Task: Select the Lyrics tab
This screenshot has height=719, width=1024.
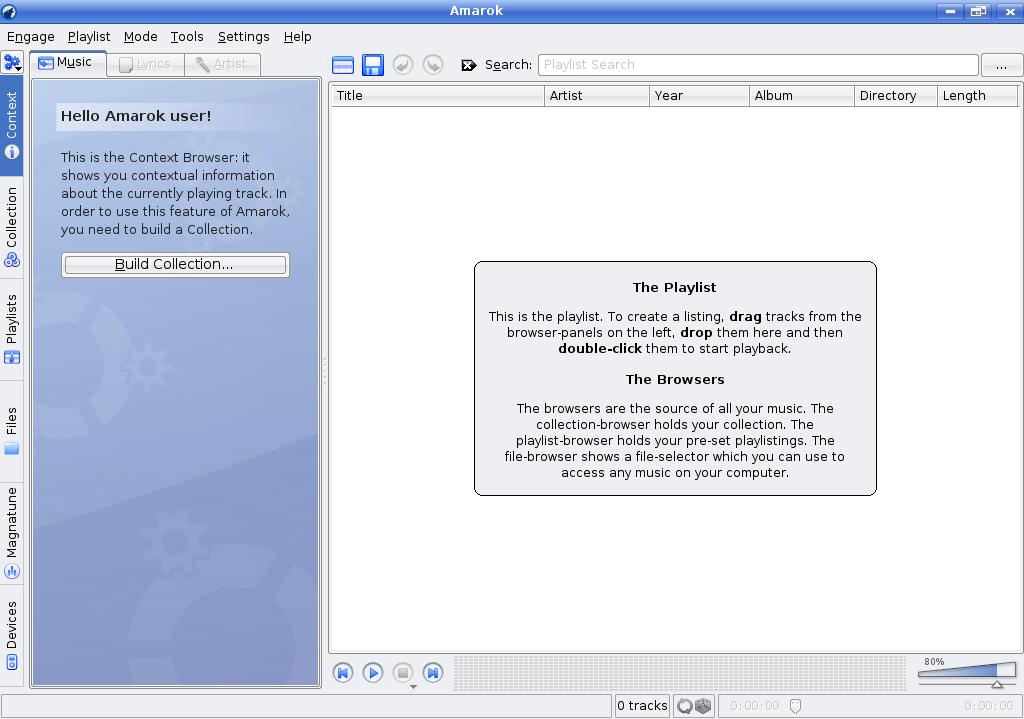Action: [146, 64]
